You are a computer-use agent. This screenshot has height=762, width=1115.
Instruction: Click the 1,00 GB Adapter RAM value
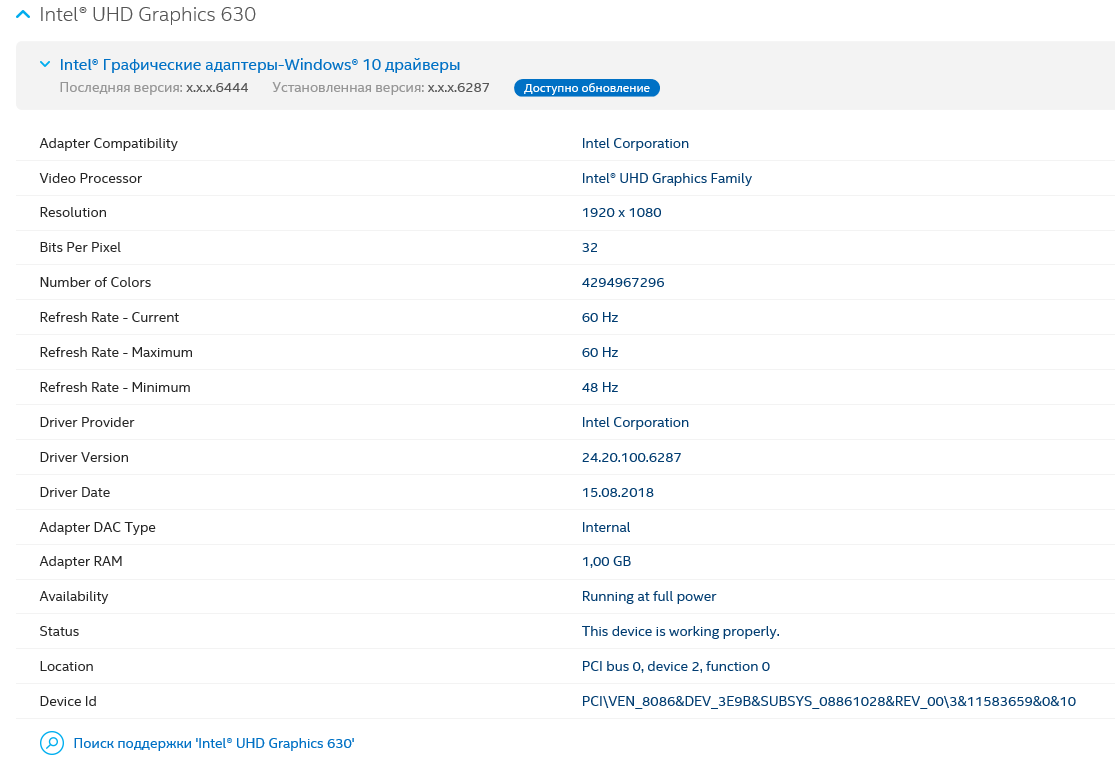coord(606,562)
